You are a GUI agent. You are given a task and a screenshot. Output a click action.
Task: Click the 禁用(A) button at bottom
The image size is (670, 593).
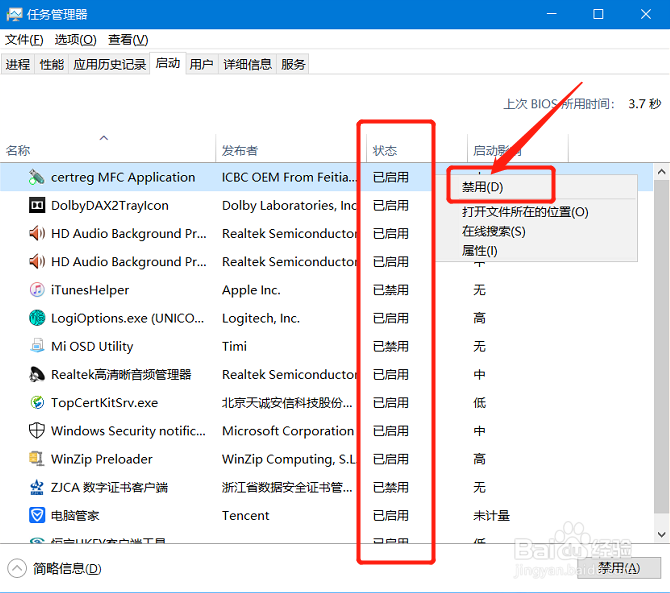(x=619, y=568)
